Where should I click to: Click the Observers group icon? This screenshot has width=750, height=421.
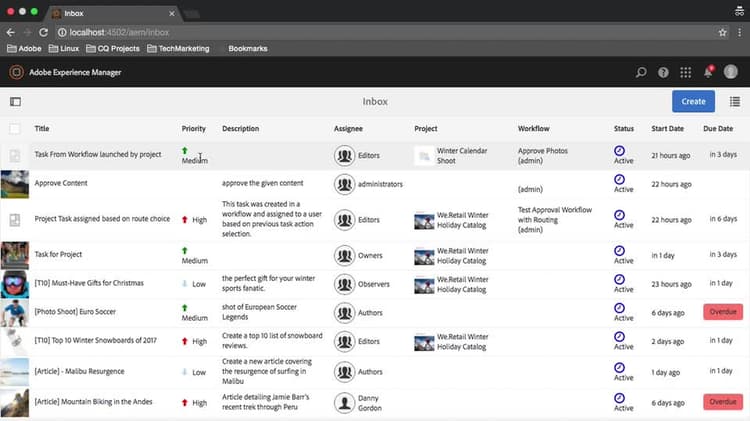[x=344, y=284]
